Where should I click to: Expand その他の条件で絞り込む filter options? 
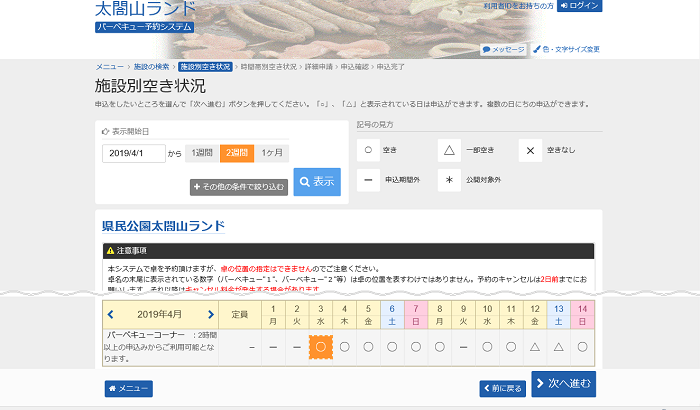coord(239,187)
